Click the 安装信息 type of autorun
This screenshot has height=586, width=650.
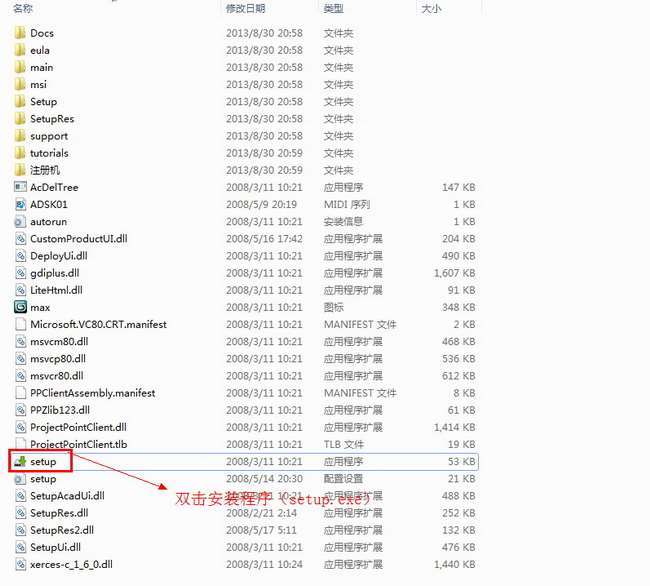coord(343,221)
